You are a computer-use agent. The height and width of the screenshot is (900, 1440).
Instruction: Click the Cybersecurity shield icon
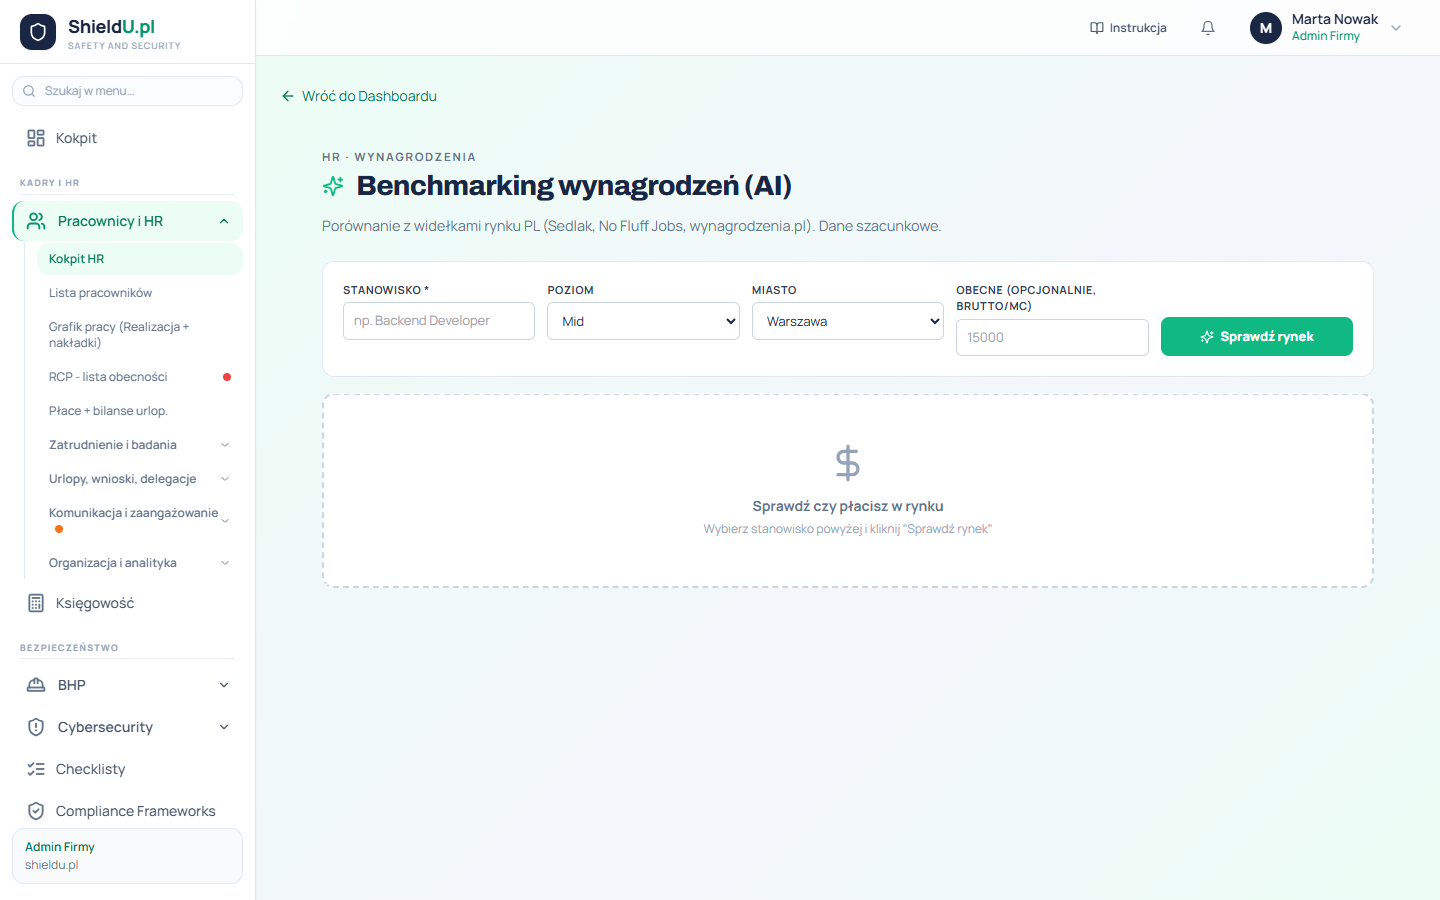(36, 727)
